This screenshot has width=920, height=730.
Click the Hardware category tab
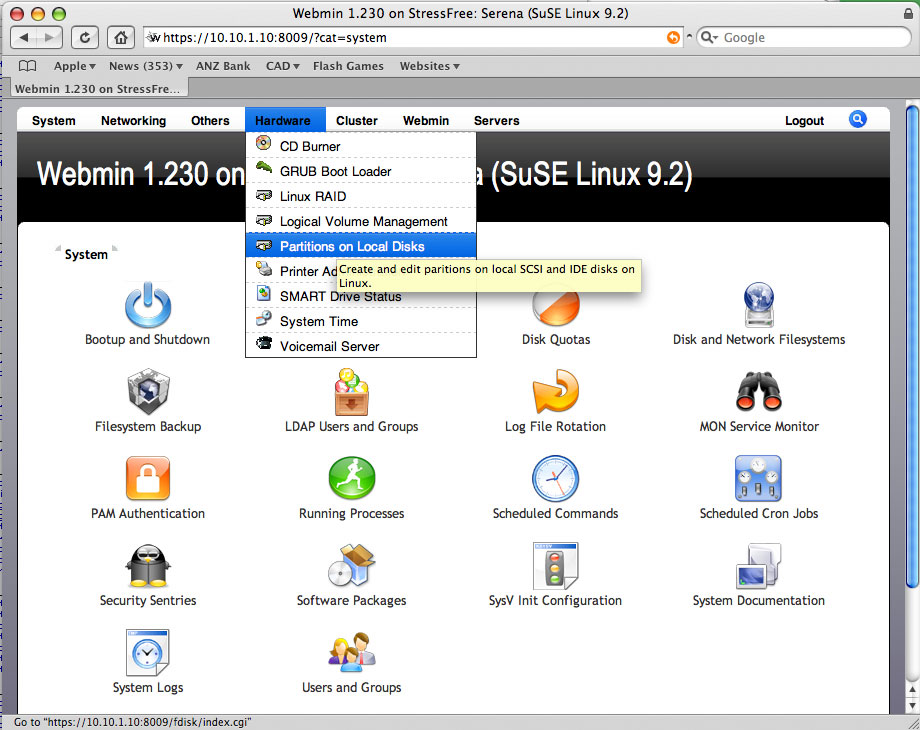pyautogui.click(x=283, y=120)
